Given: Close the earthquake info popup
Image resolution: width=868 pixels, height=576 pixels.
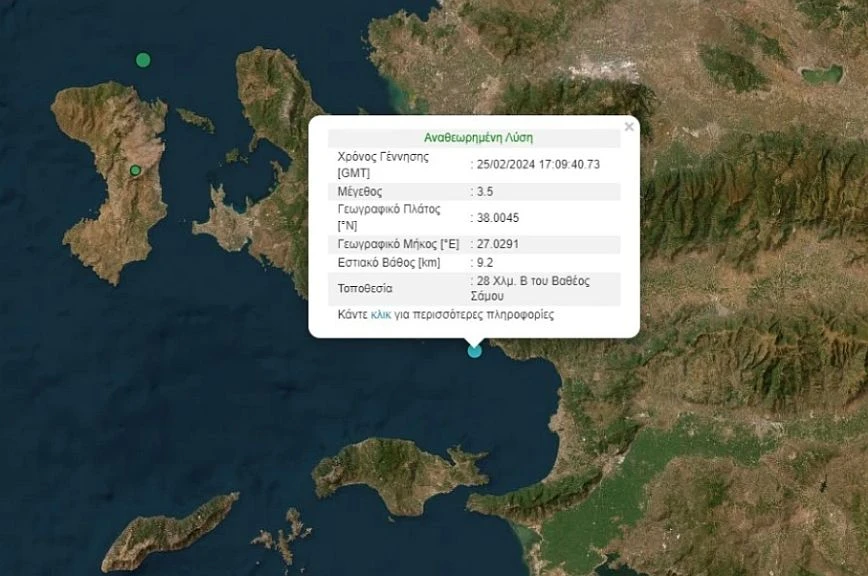Looking at the screenshot, I should tap(629, 127).
